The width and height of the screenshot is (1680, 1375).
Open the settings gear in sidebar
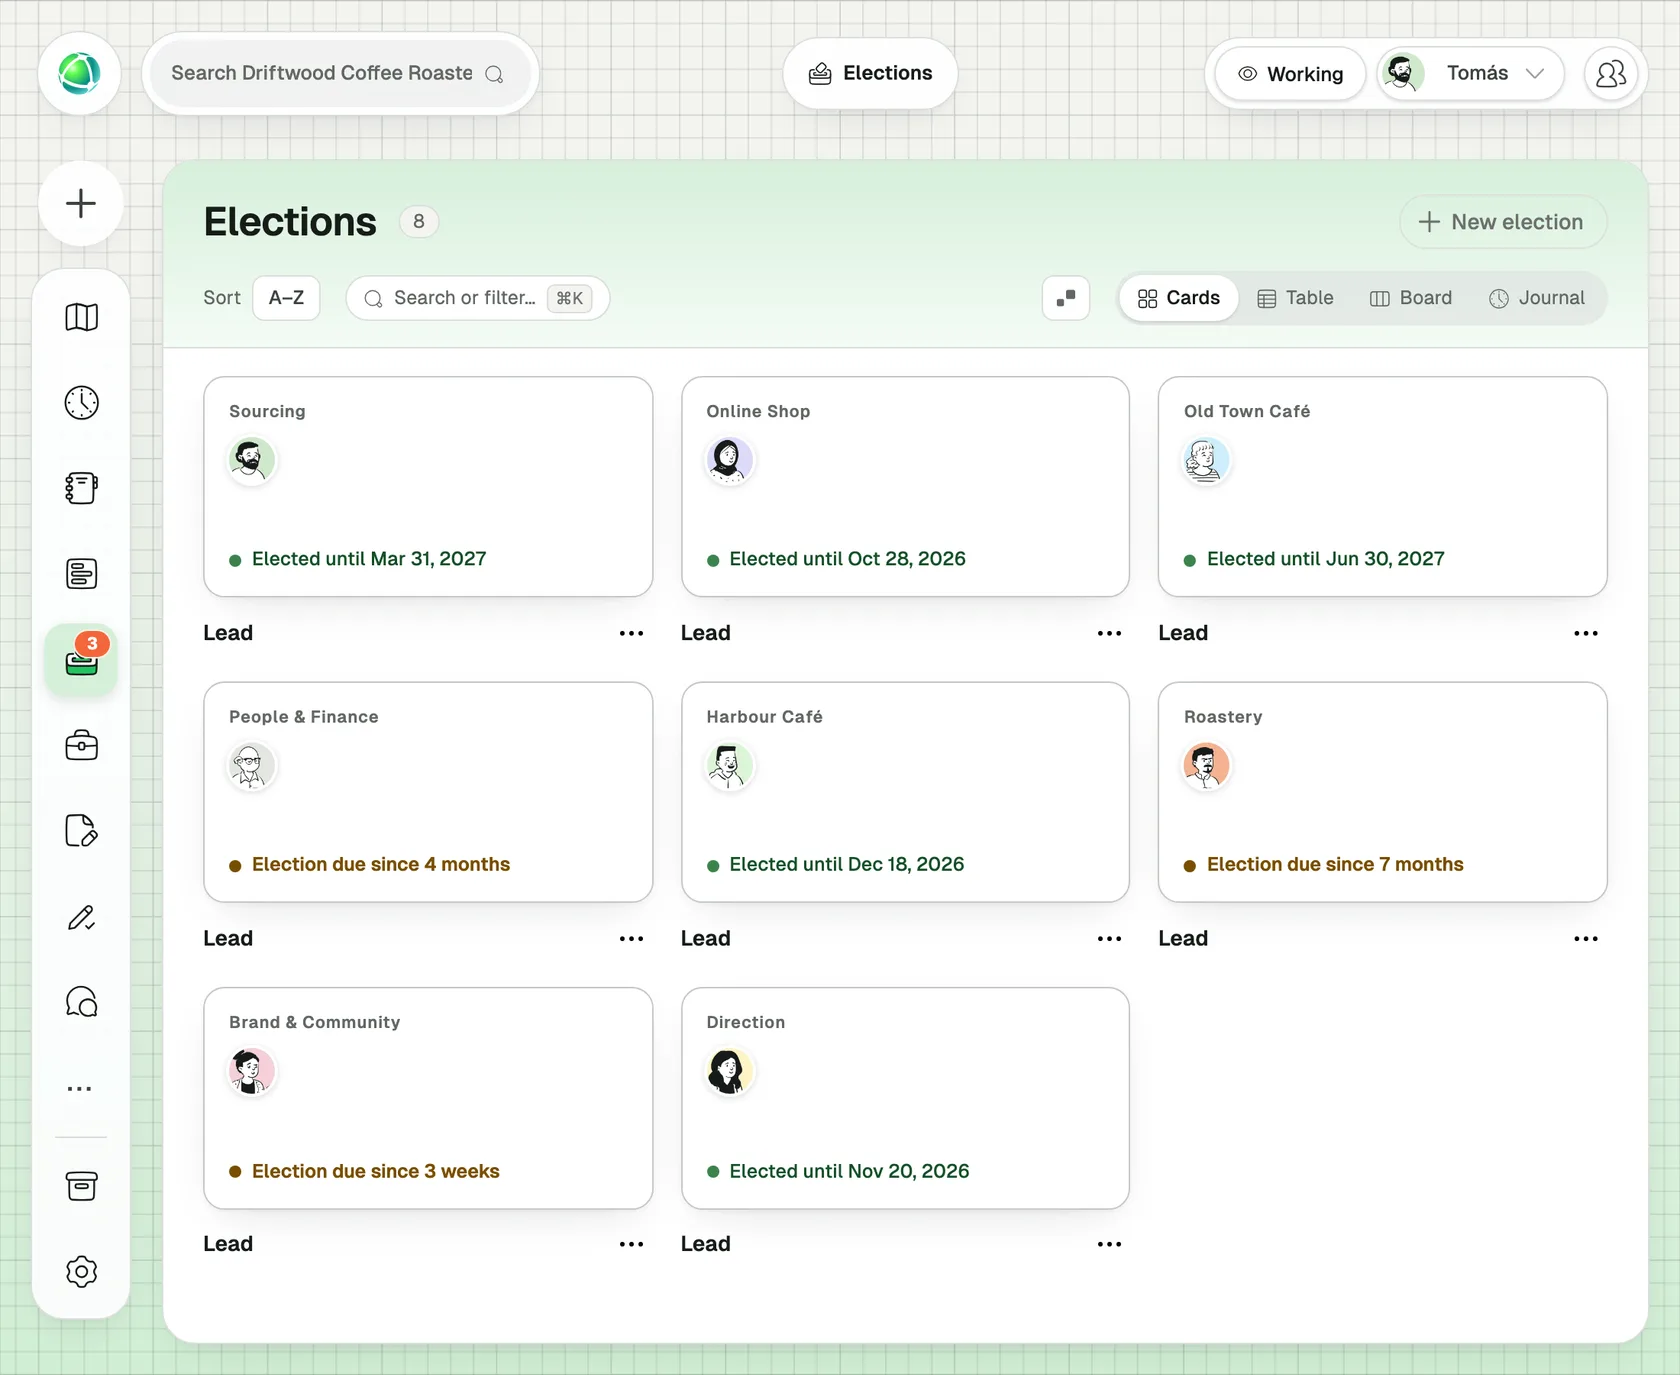coord(81,1272)
